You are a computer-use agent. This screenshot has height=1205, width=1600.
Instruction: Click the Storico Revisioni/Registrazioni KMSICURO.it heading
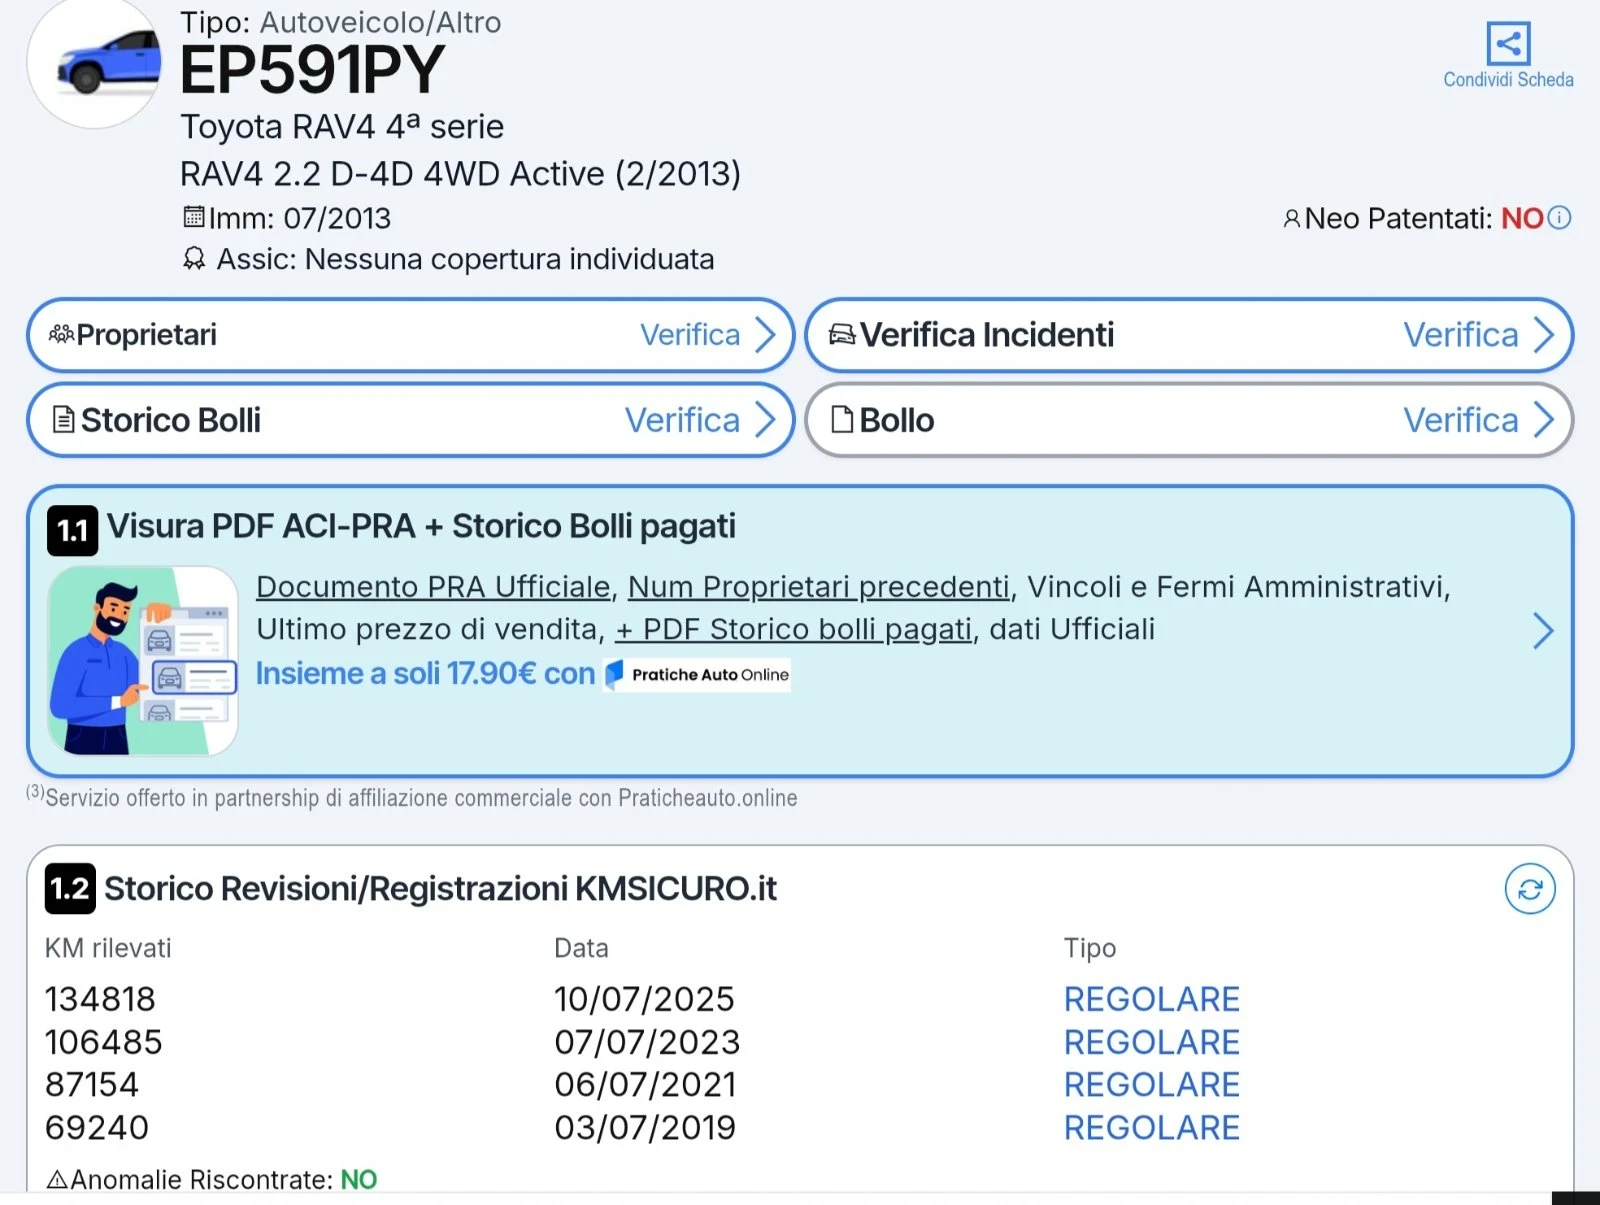(440, 888)
